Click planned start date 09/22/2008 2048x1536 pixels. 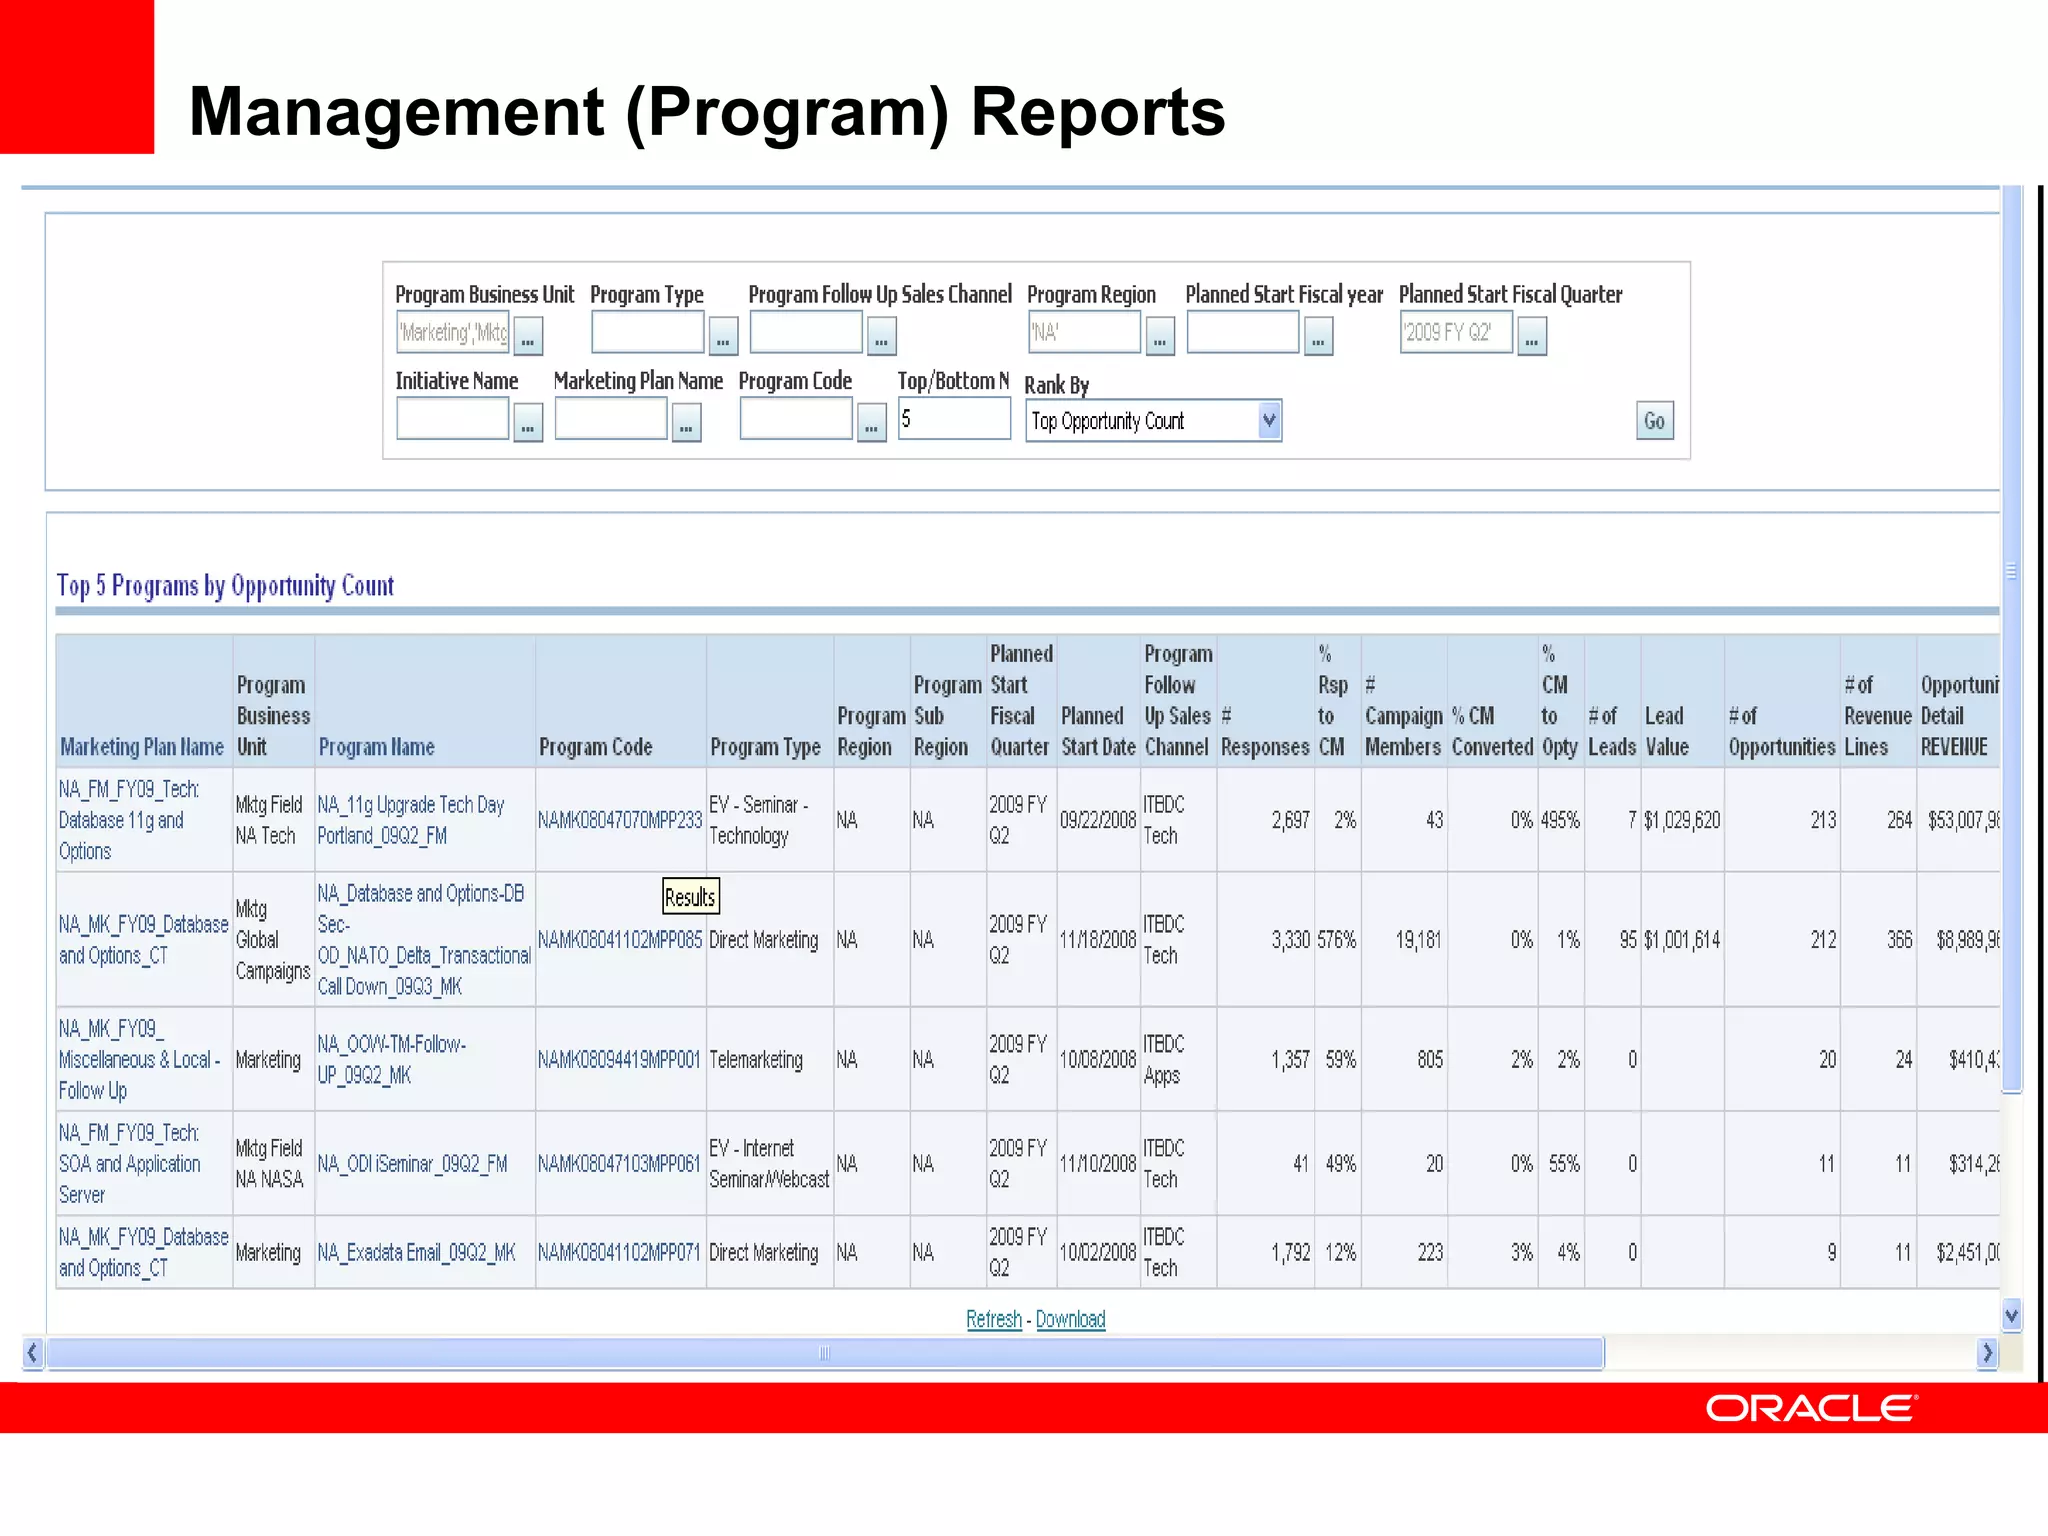(x=1098, y=820)
